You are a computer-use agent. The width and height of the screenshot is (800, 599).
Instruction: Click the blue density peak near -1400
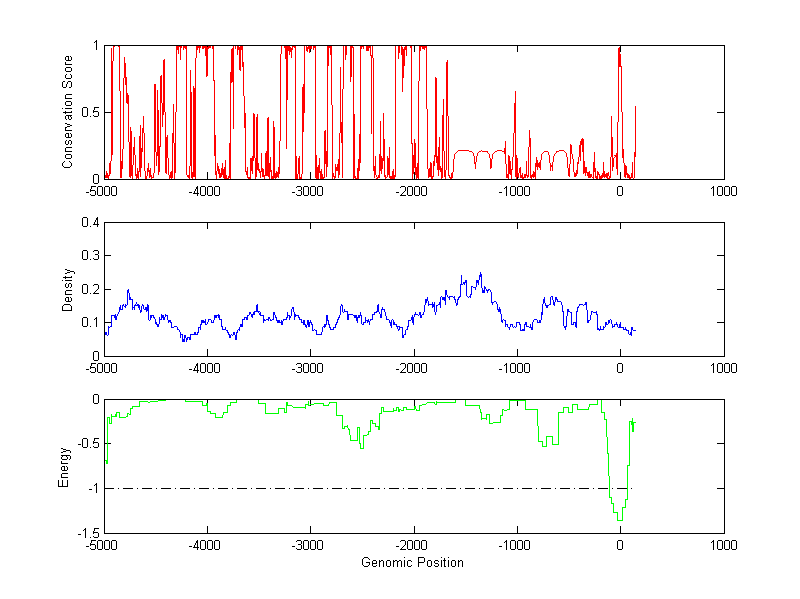coord(480,274)
